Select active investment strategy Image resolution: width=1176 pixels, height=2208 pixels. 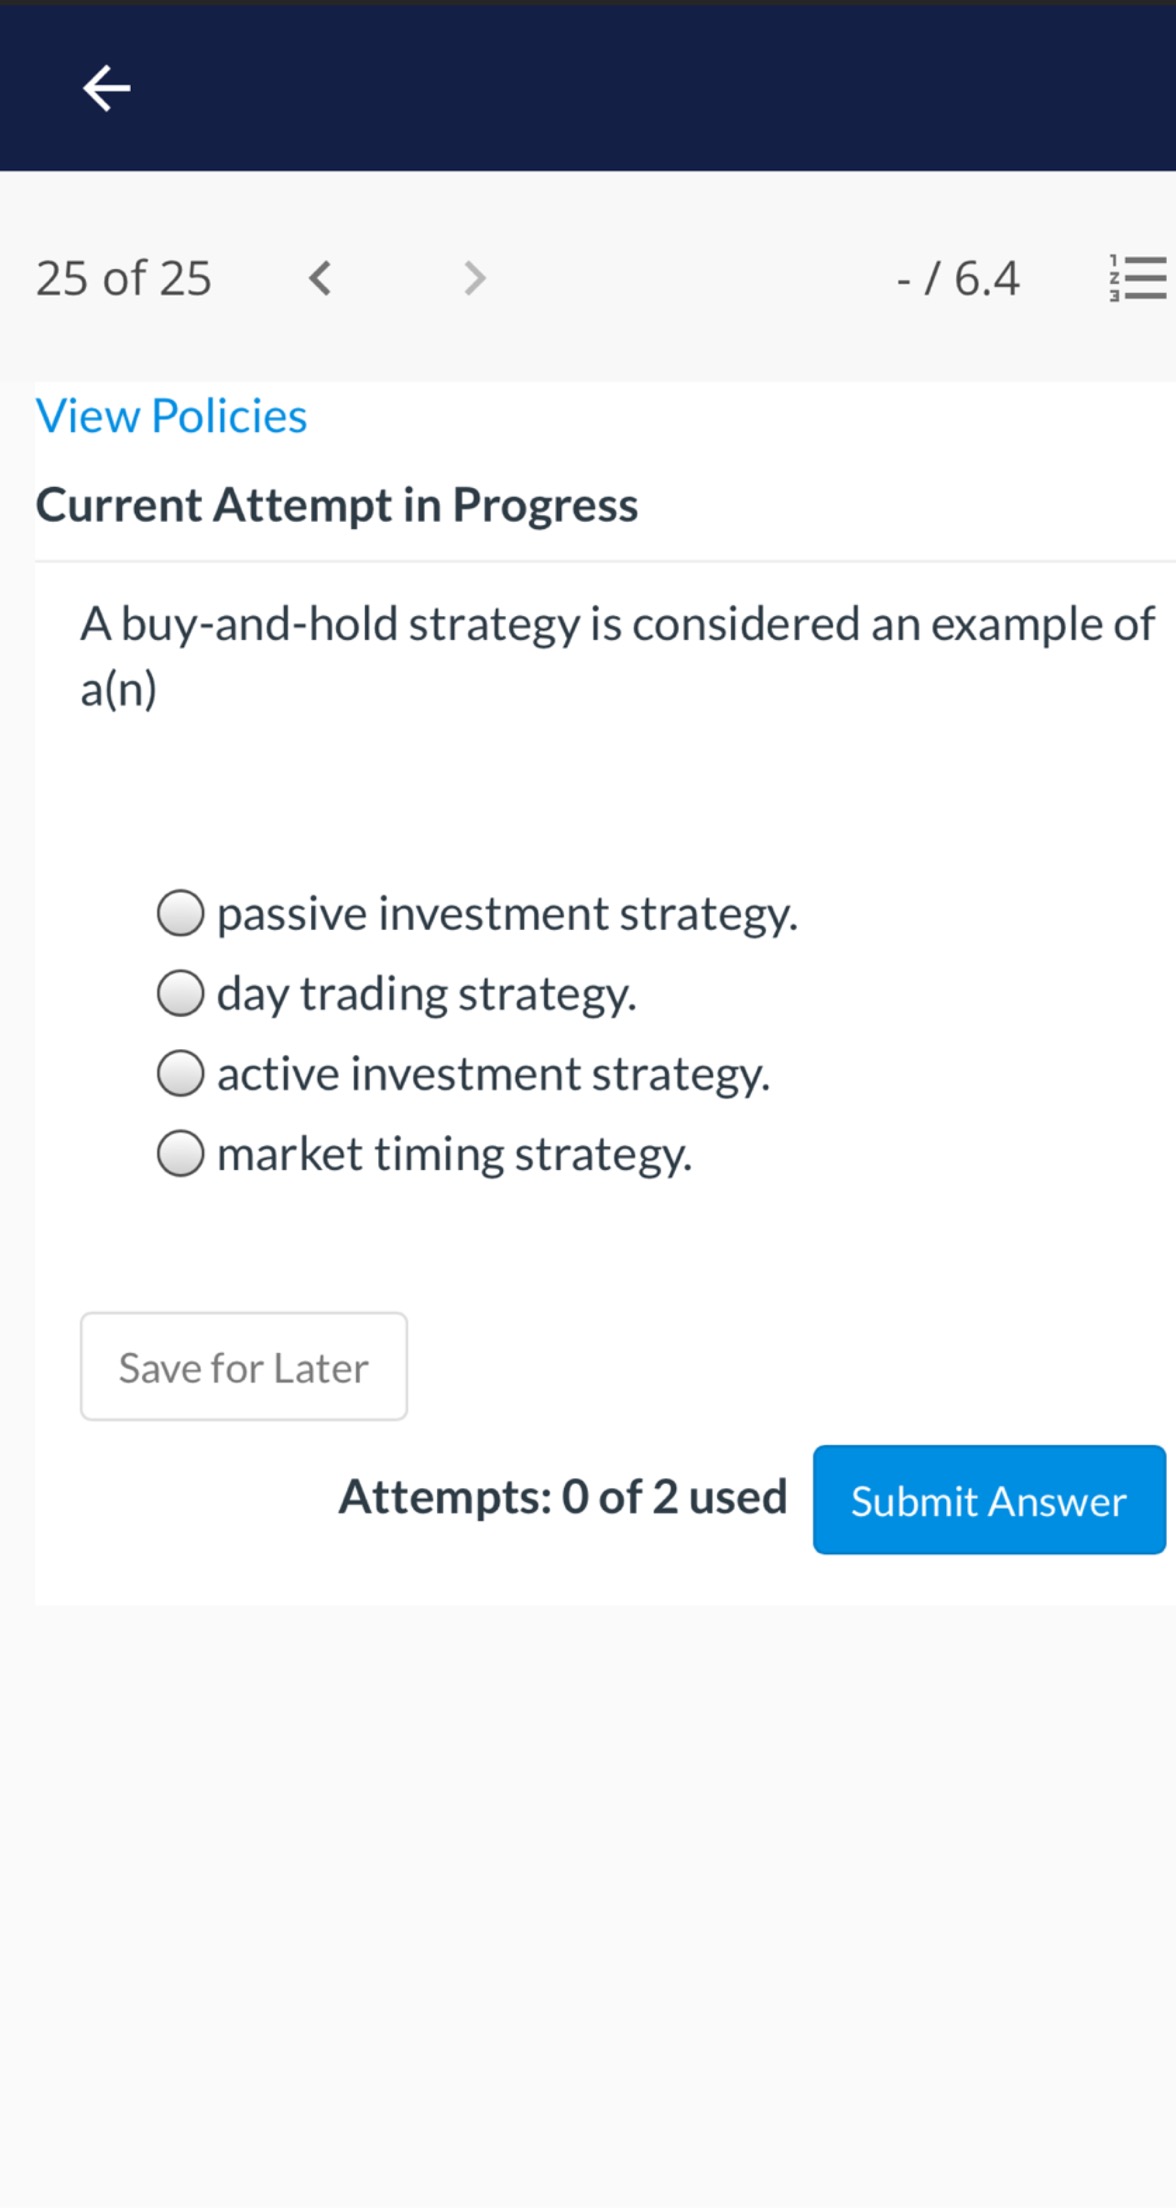181,1073
